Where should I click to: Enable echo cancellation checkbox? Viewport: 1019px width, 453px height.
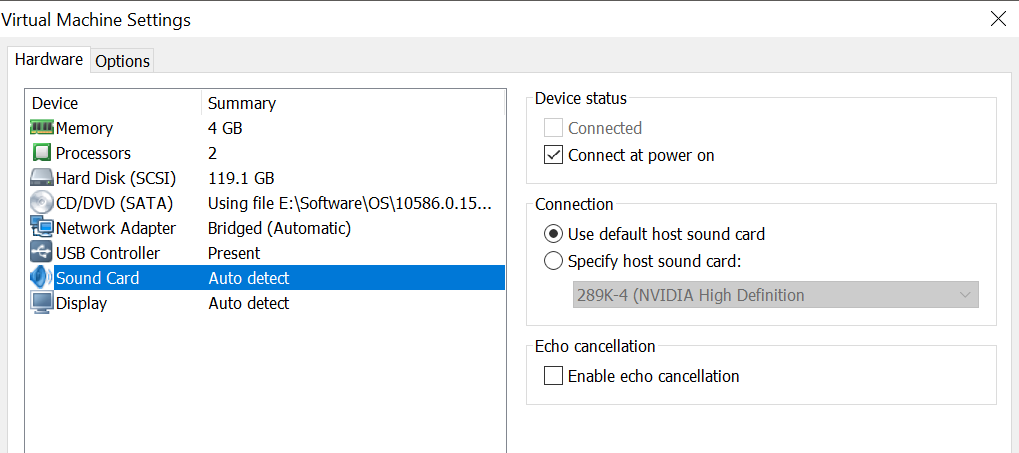click(x=553, y=376)
